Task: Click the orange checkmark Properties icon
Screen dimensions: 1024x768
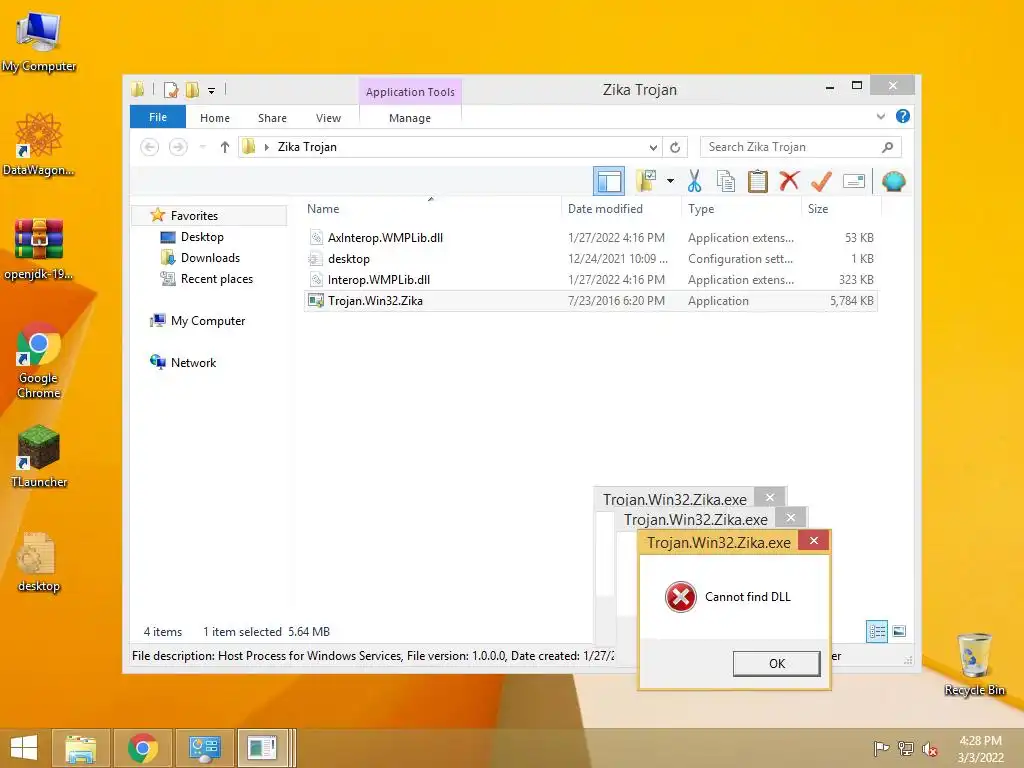Action: (x=821, y=181)
